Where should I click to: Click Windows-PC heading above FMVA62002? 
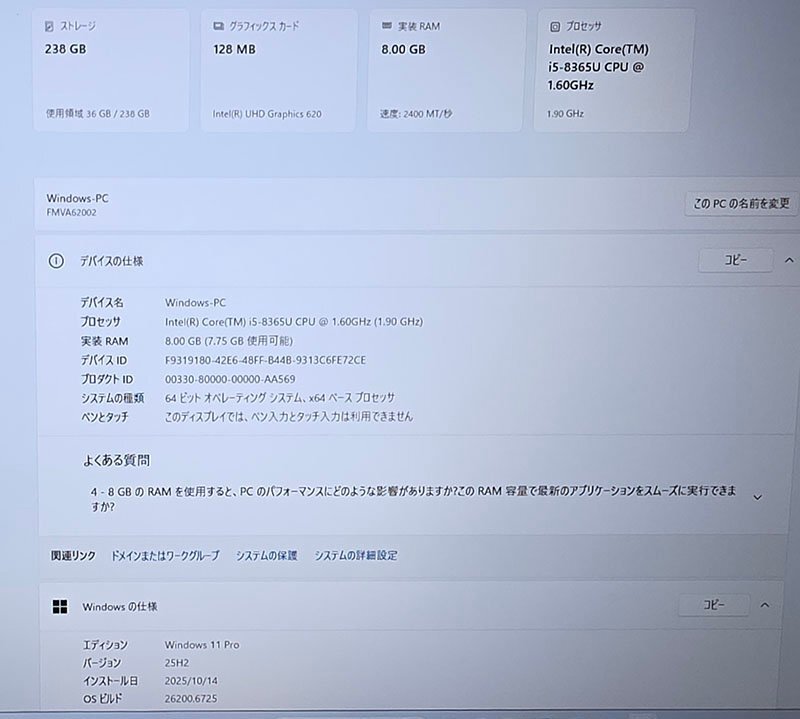pos(78,198)
